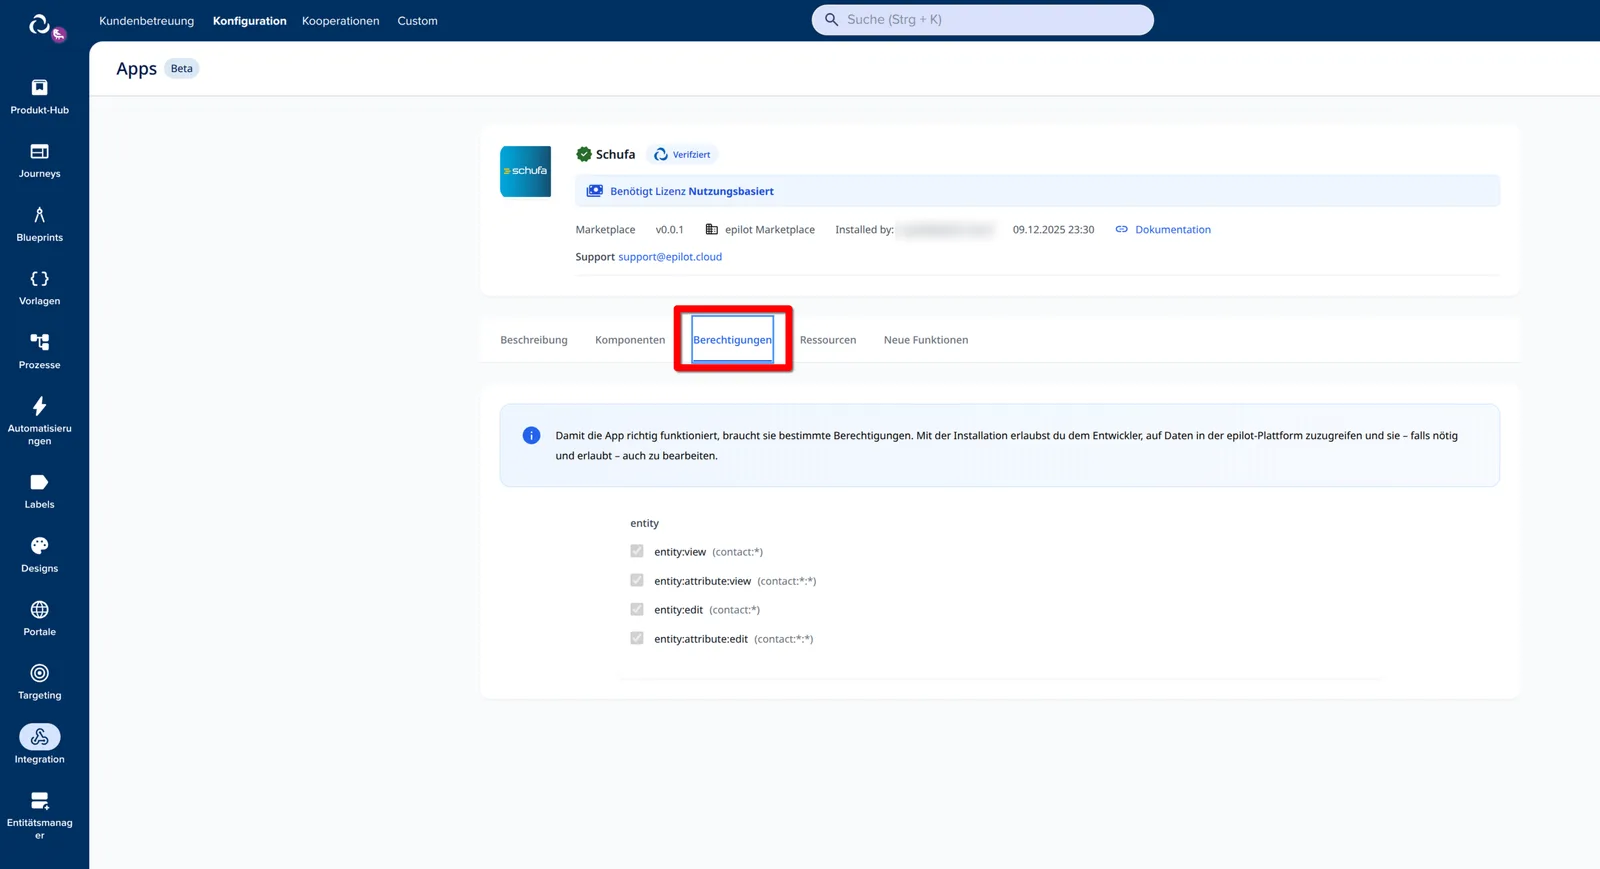Viewport: 1600px width, 869px height.
Task: Click the epilot logo in top-left
Action: coord(40,24)
